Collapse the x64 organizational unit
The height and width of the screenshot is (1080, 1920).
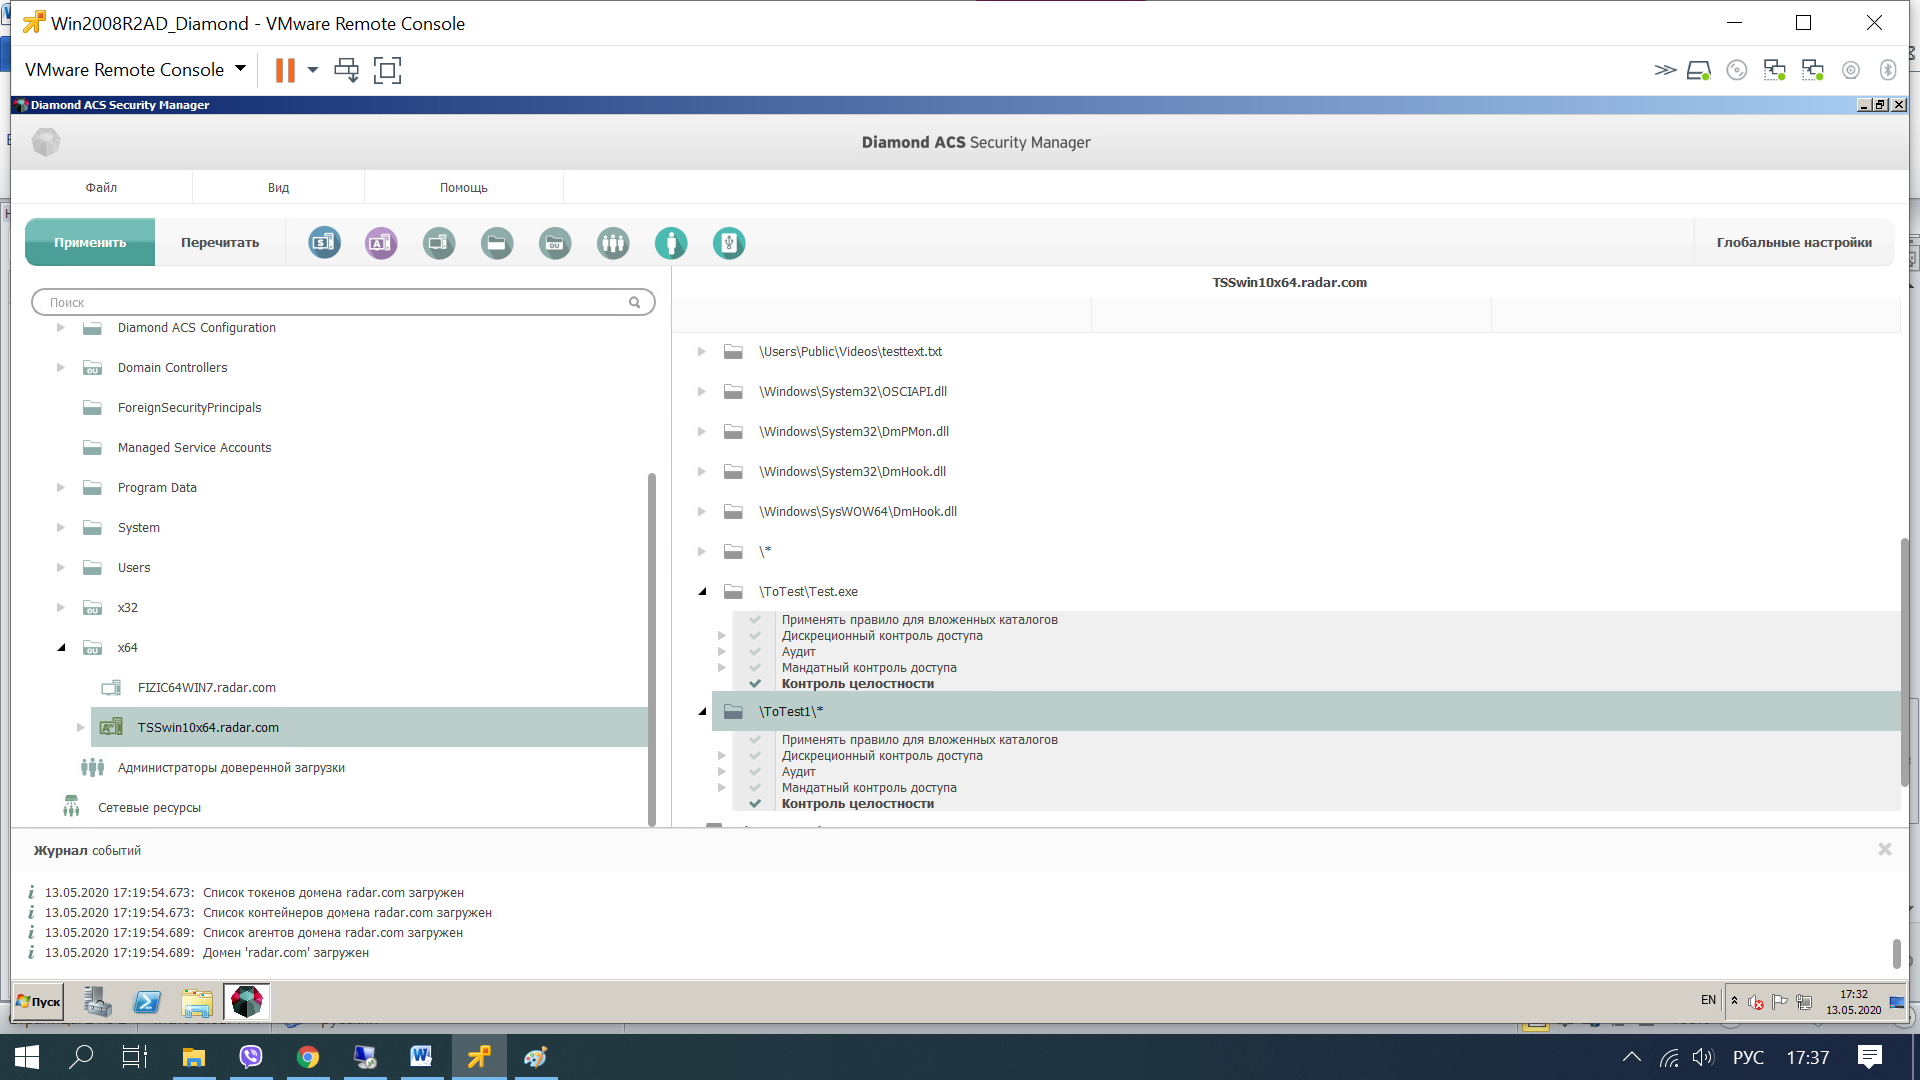61,648
